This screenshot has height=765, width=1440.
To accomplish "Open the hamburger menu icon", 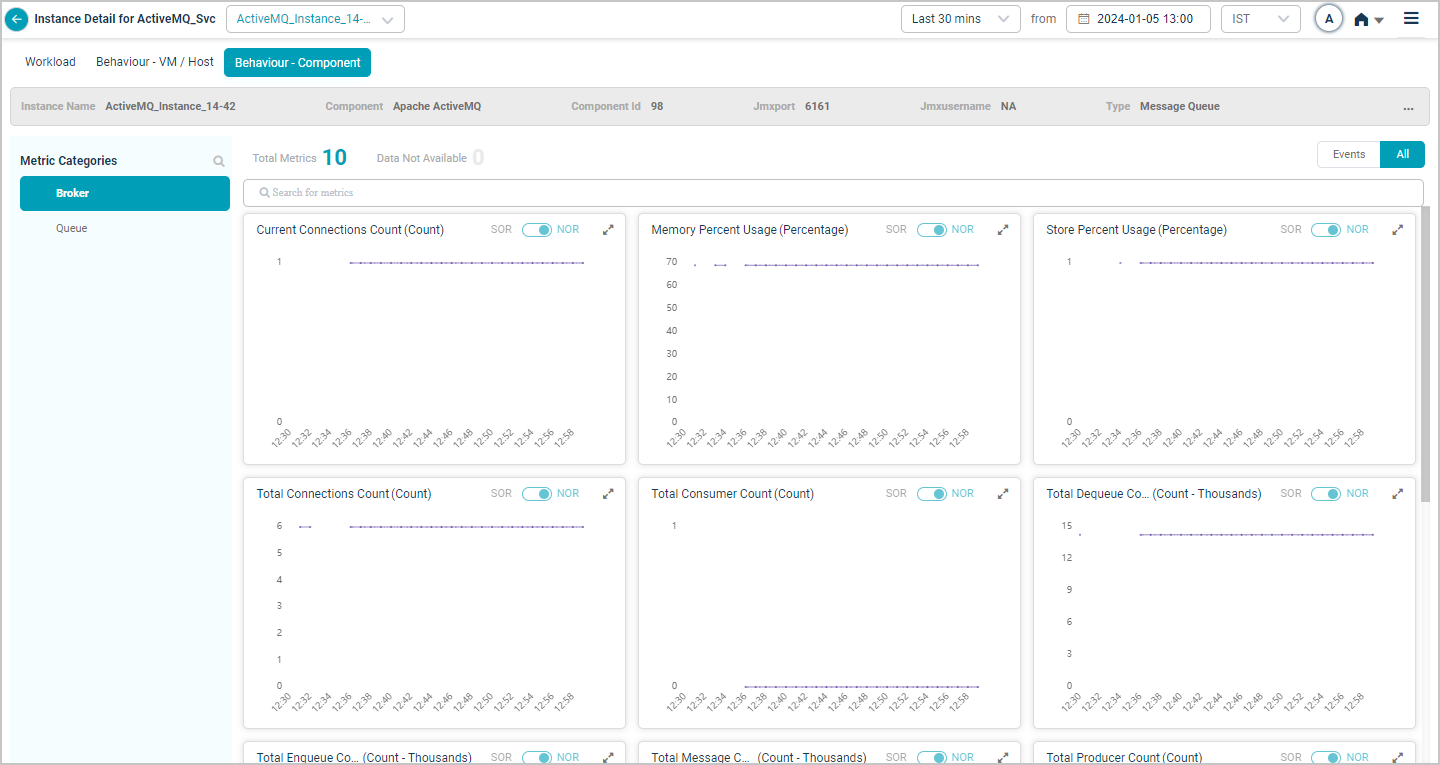I will [x=1411, y=19].
